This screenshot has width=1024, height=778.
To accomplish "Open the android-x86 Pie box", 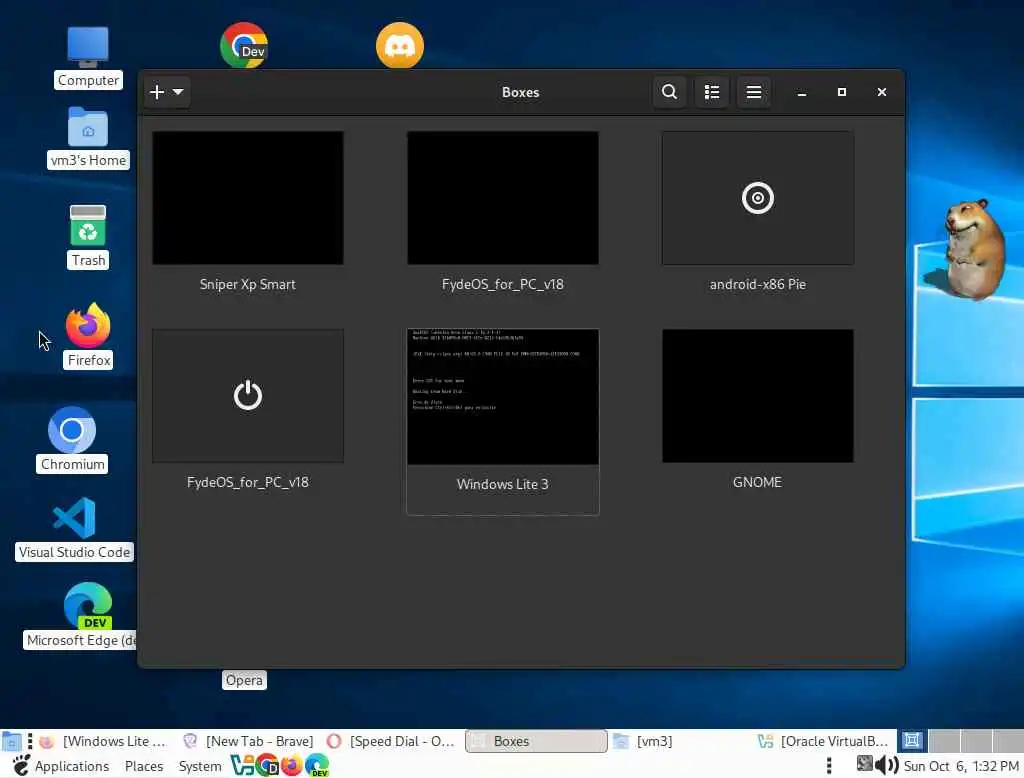I will [758, 198].
